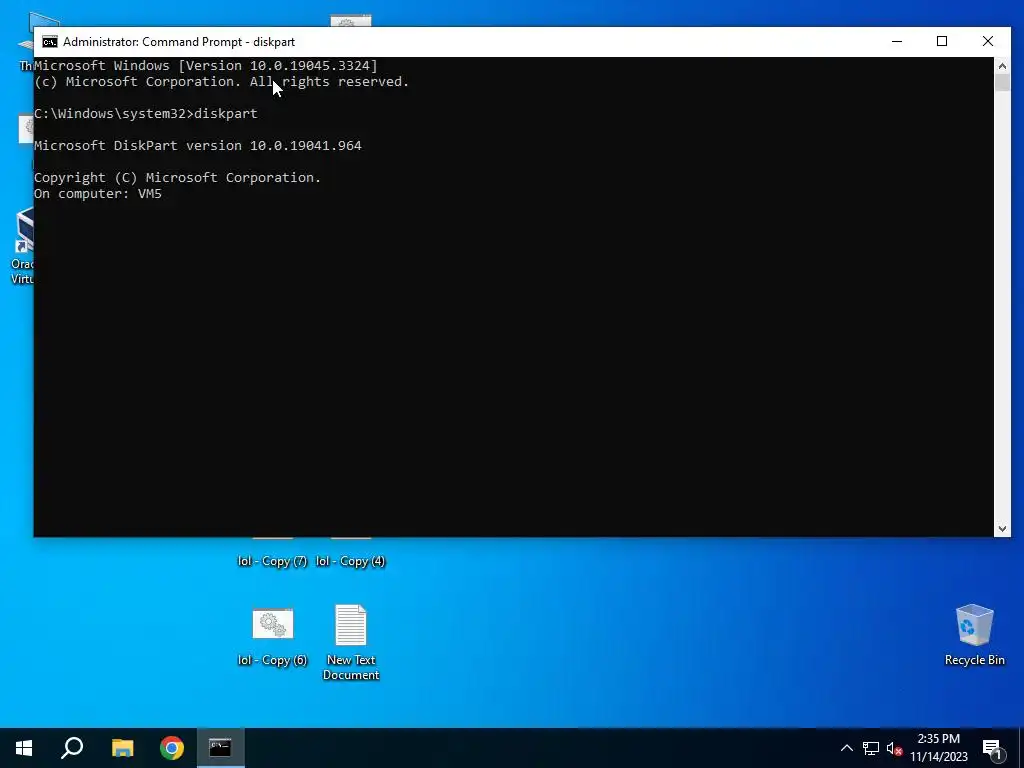Close the diskpart Command Prompt window
This screenshot has width=1024, height=768.
pos(987,41)
